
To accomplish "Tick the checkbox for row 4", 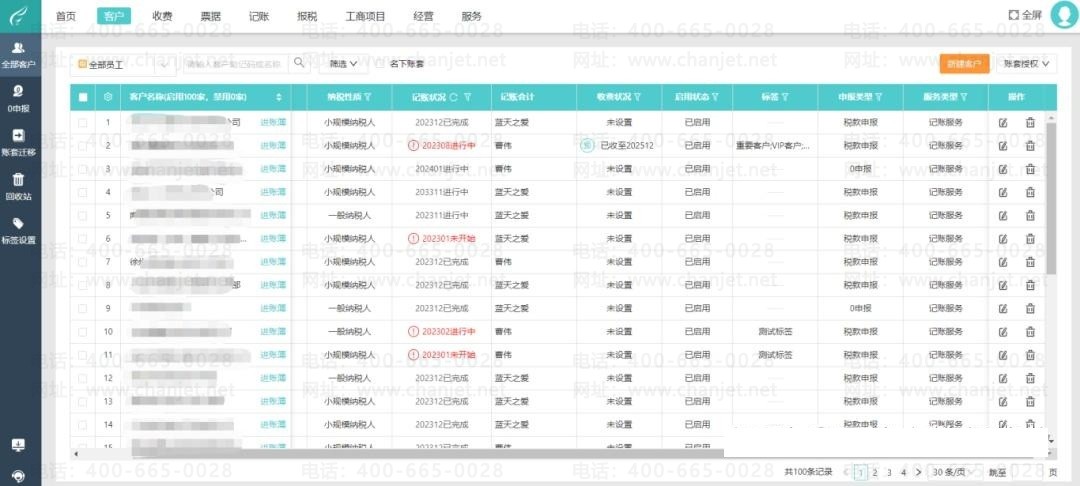I will click(83, 192).
